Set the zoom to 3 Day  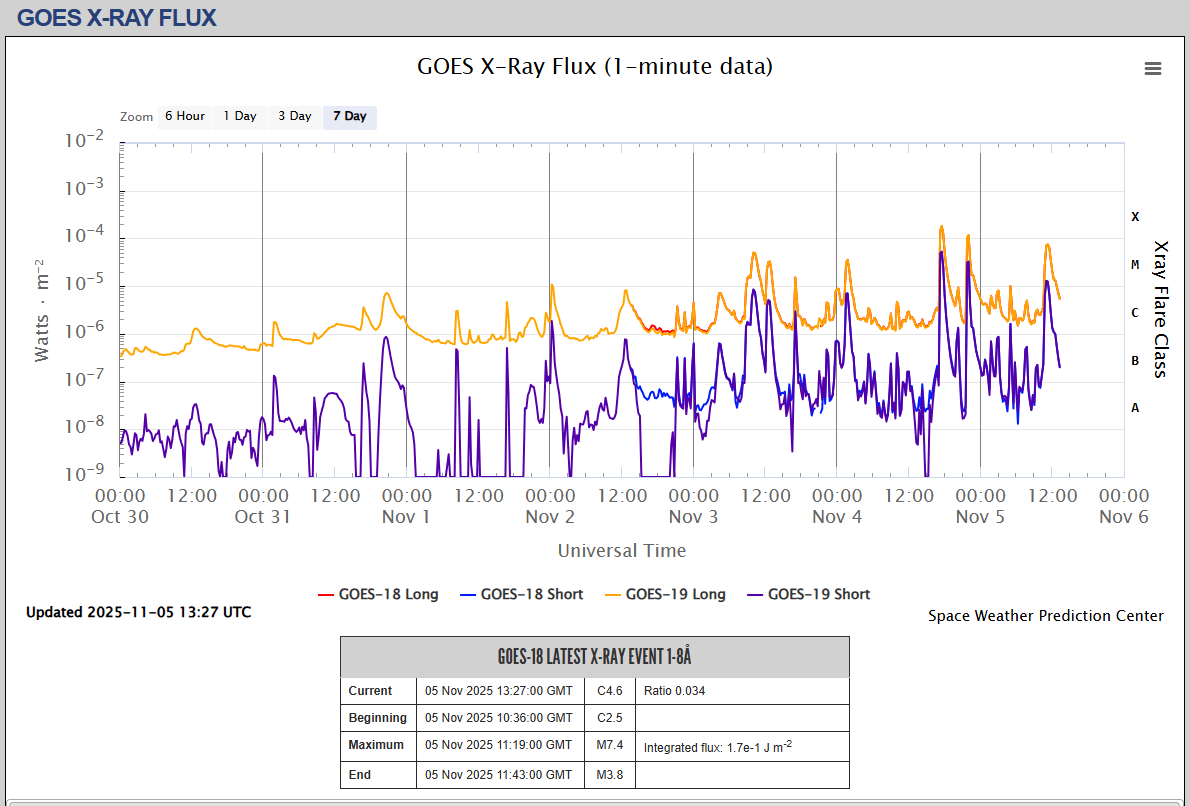pyautogui.click(x=294, y=116)
